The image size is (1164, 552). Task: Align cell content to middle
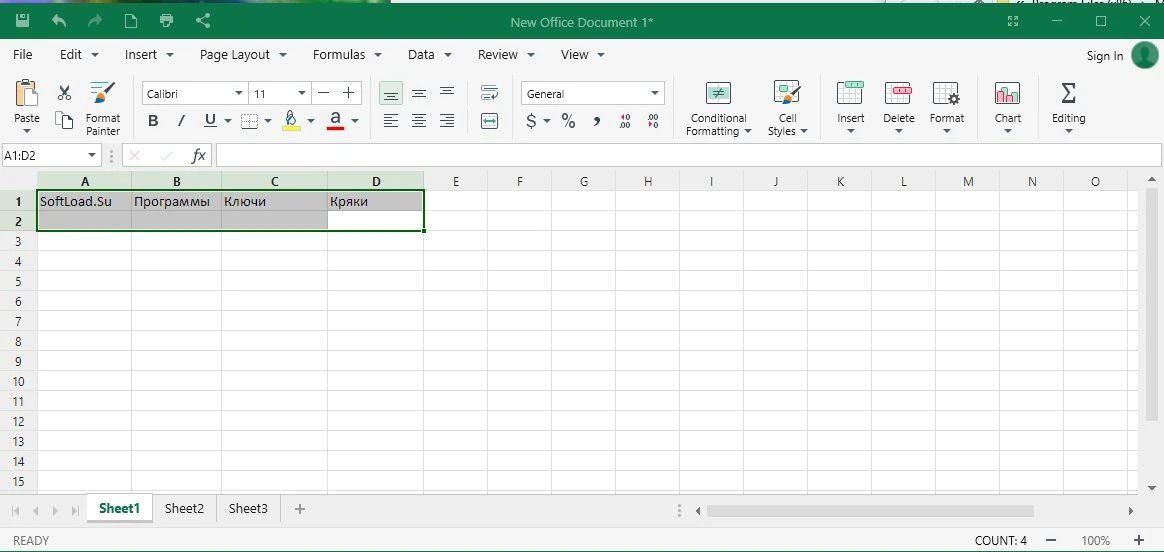click(x=419, y=93)
